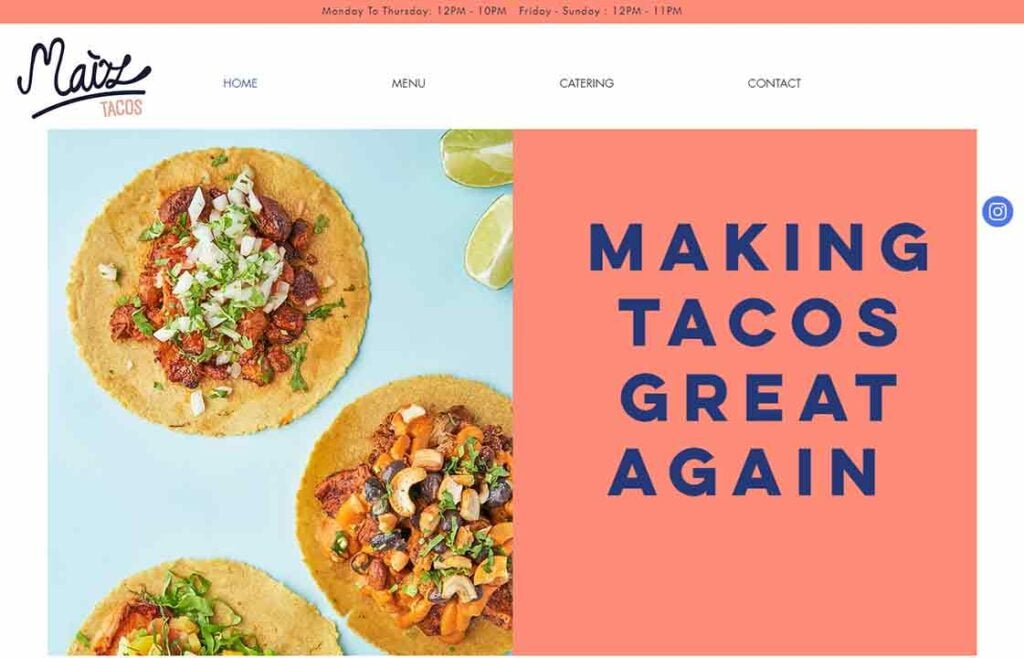The height and width of the screenshot is (658, 1024).
Task: Click the upper lime wedge in the photo
Action: (477, 157)
